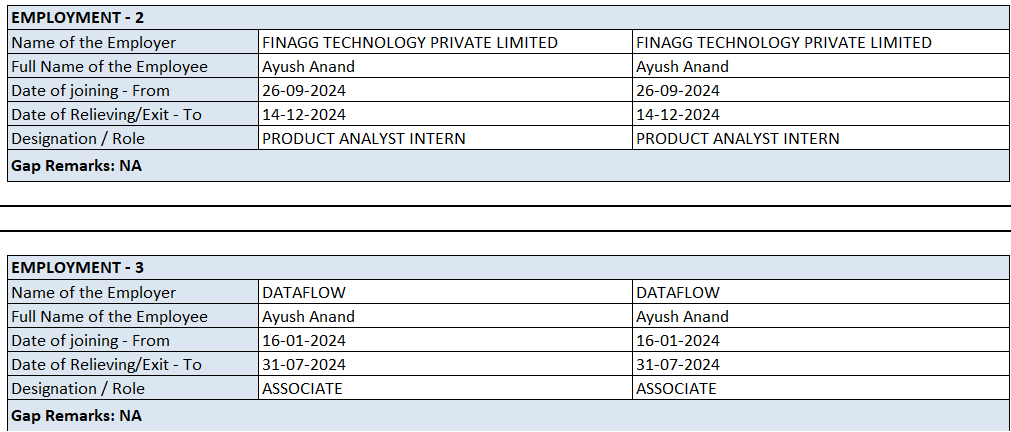Select the first 26-09-2024 joining date cell
1011x432 pixels.
click(x=304, y=90)
